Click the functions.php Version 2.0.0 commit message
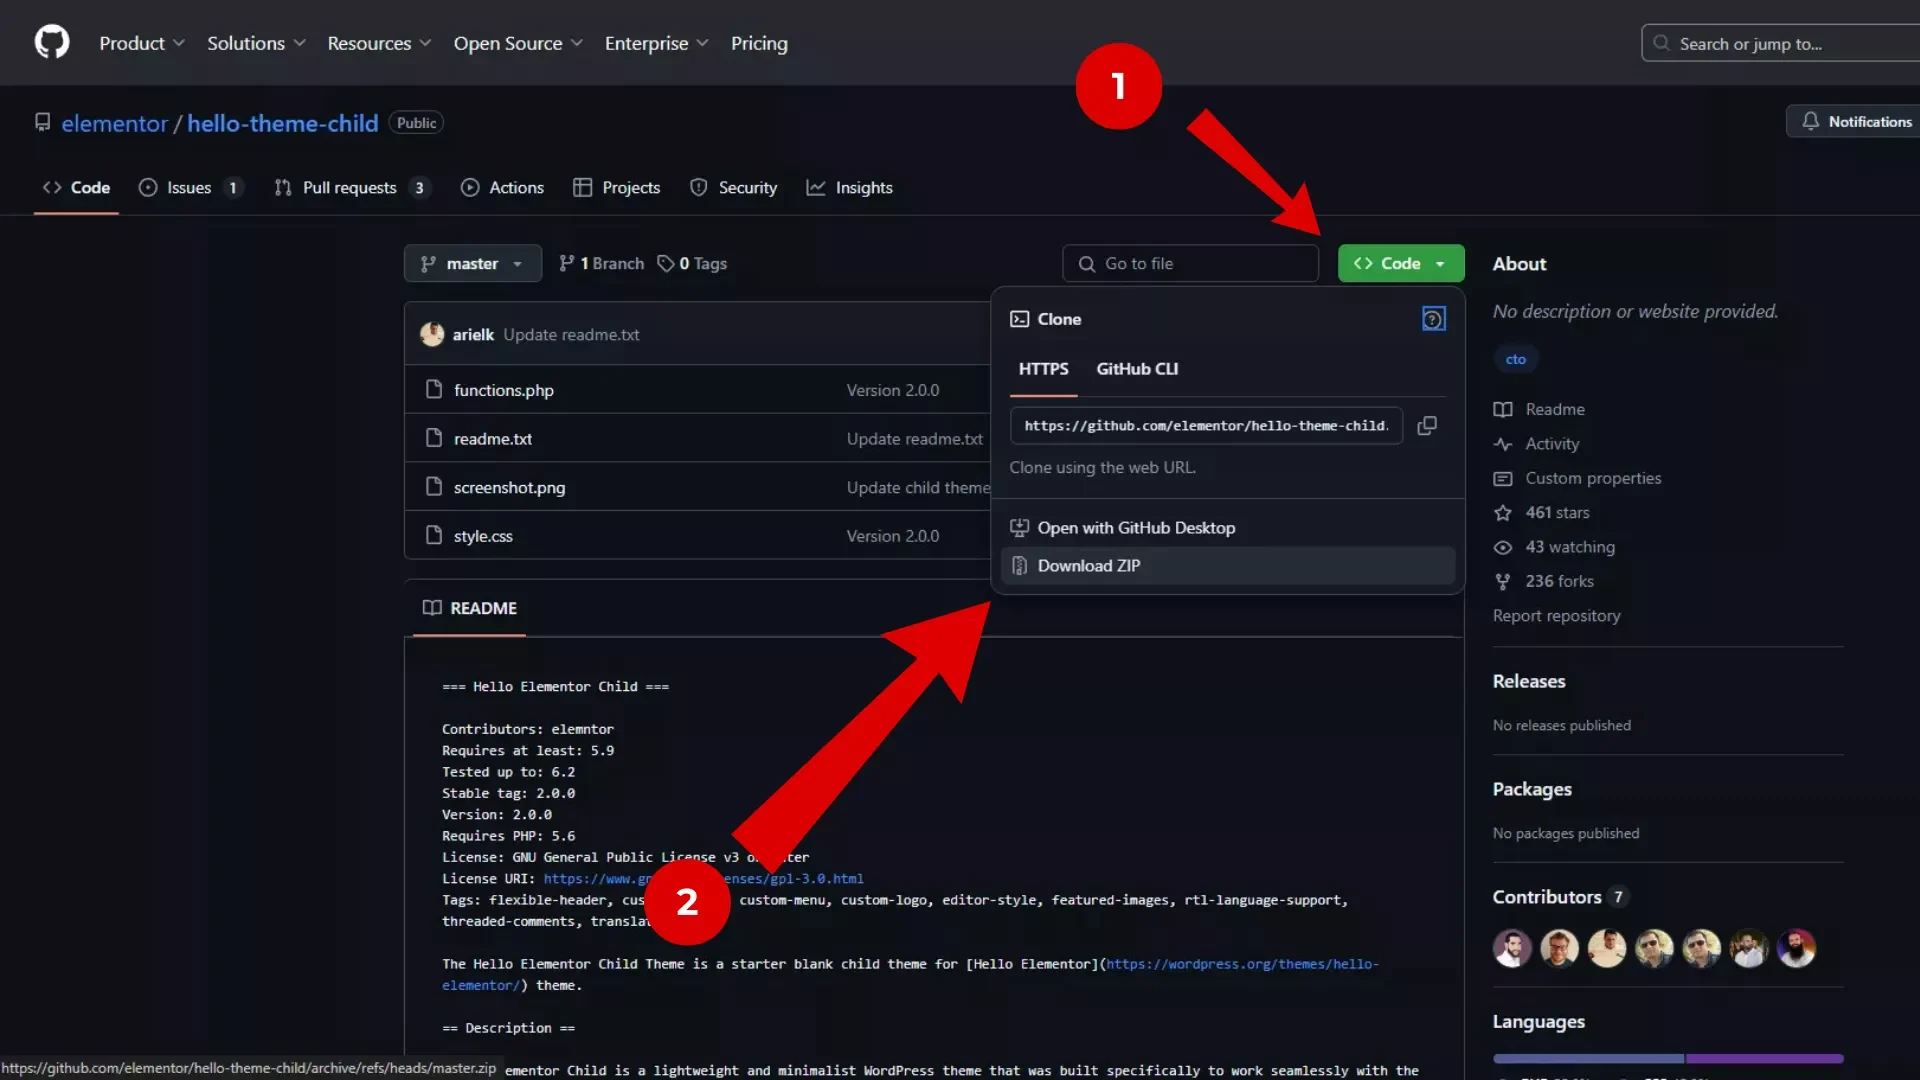 coord(893,390)
